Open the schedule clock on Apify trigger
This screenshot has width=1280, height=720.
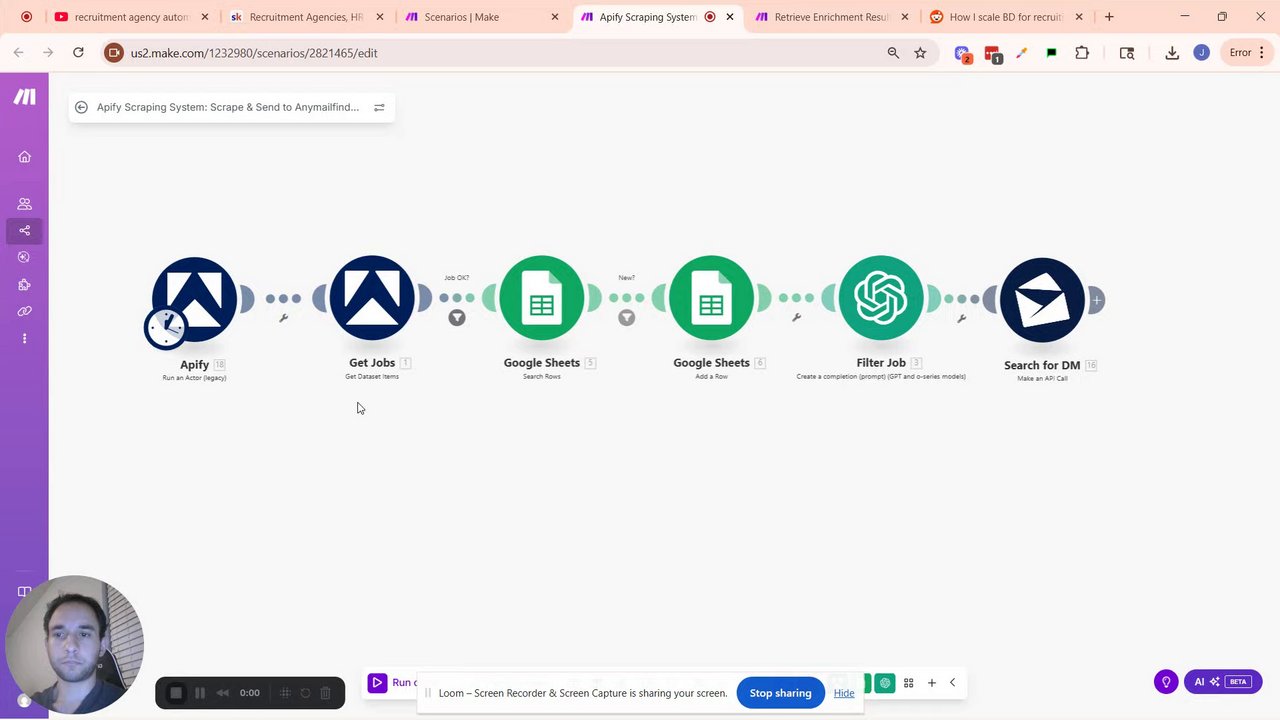point(165,328)
